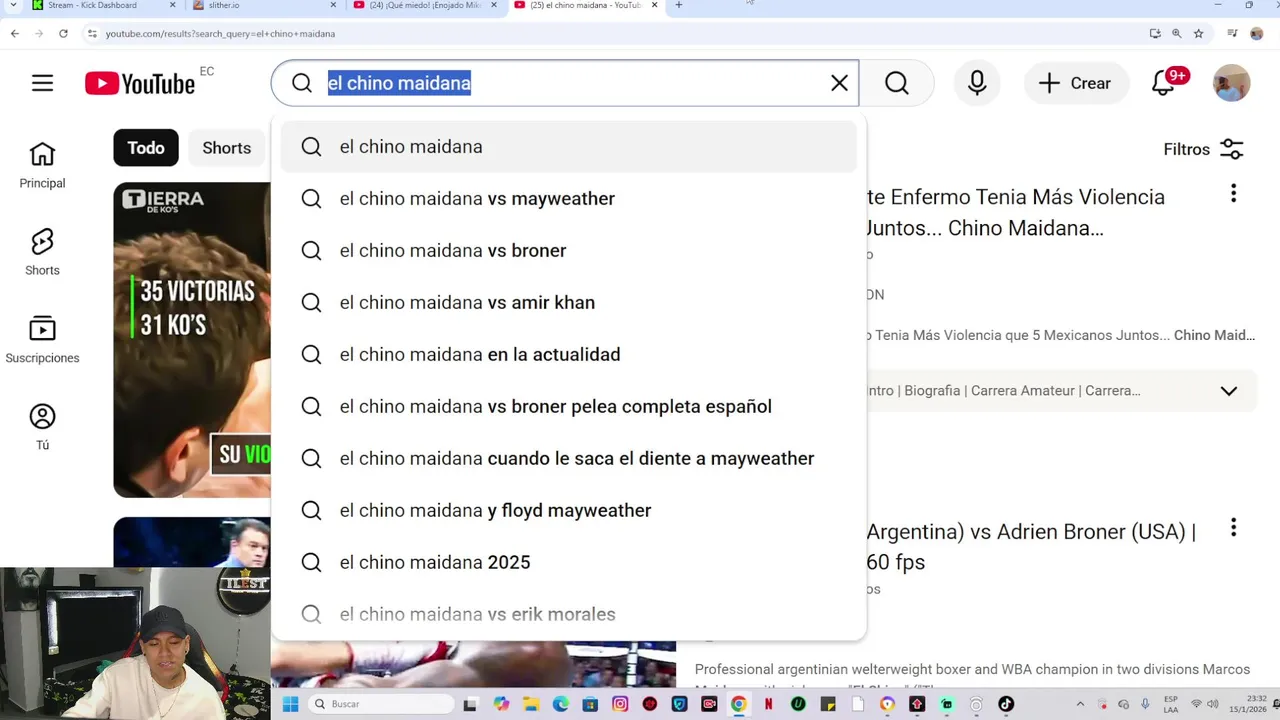Select suggestion "el chino maidana"

(x=568, y=146)
